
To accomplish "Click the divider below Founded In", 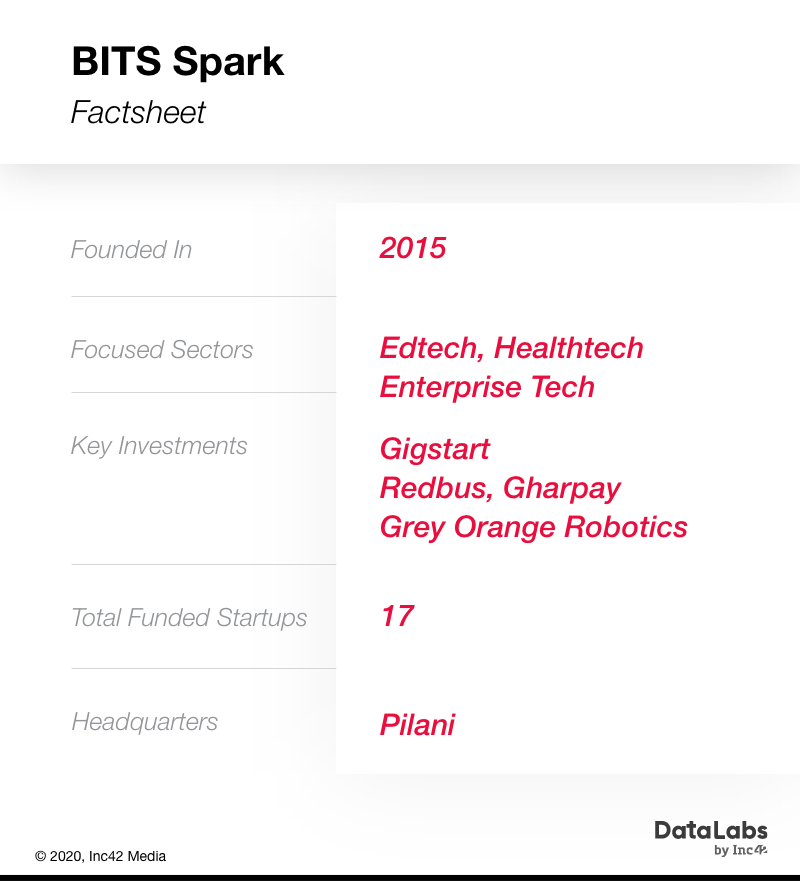I will [203, 297].
